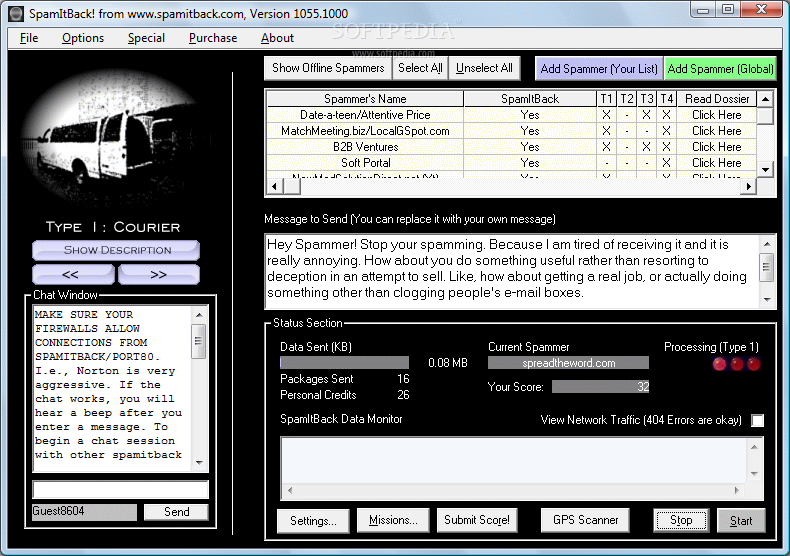
Task: Toggle T4 mark for Soft Portal row
Action: (x=667, y=163)
